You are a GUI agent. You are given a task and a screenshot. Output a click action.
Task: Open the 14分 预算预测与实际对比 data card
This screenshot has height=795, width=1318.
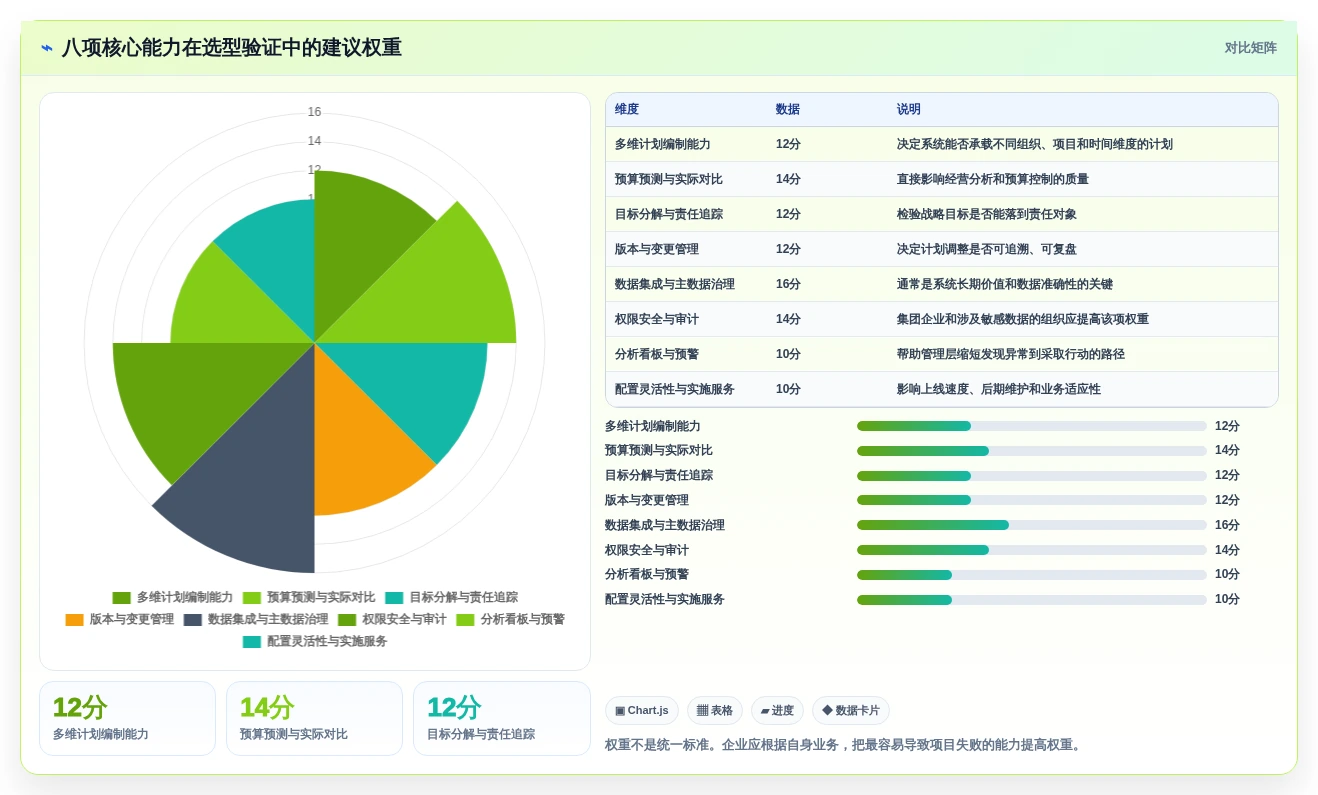(314, 718)
